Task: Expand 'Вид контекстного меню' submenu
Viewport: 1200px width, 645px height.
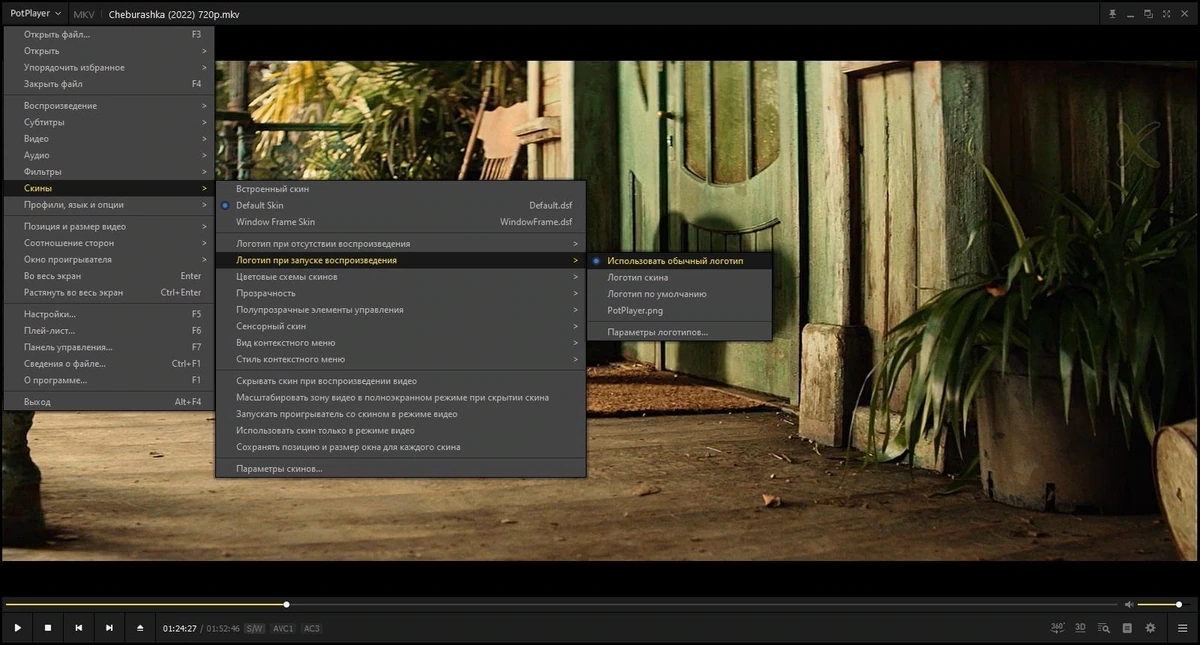Action: 401,343
